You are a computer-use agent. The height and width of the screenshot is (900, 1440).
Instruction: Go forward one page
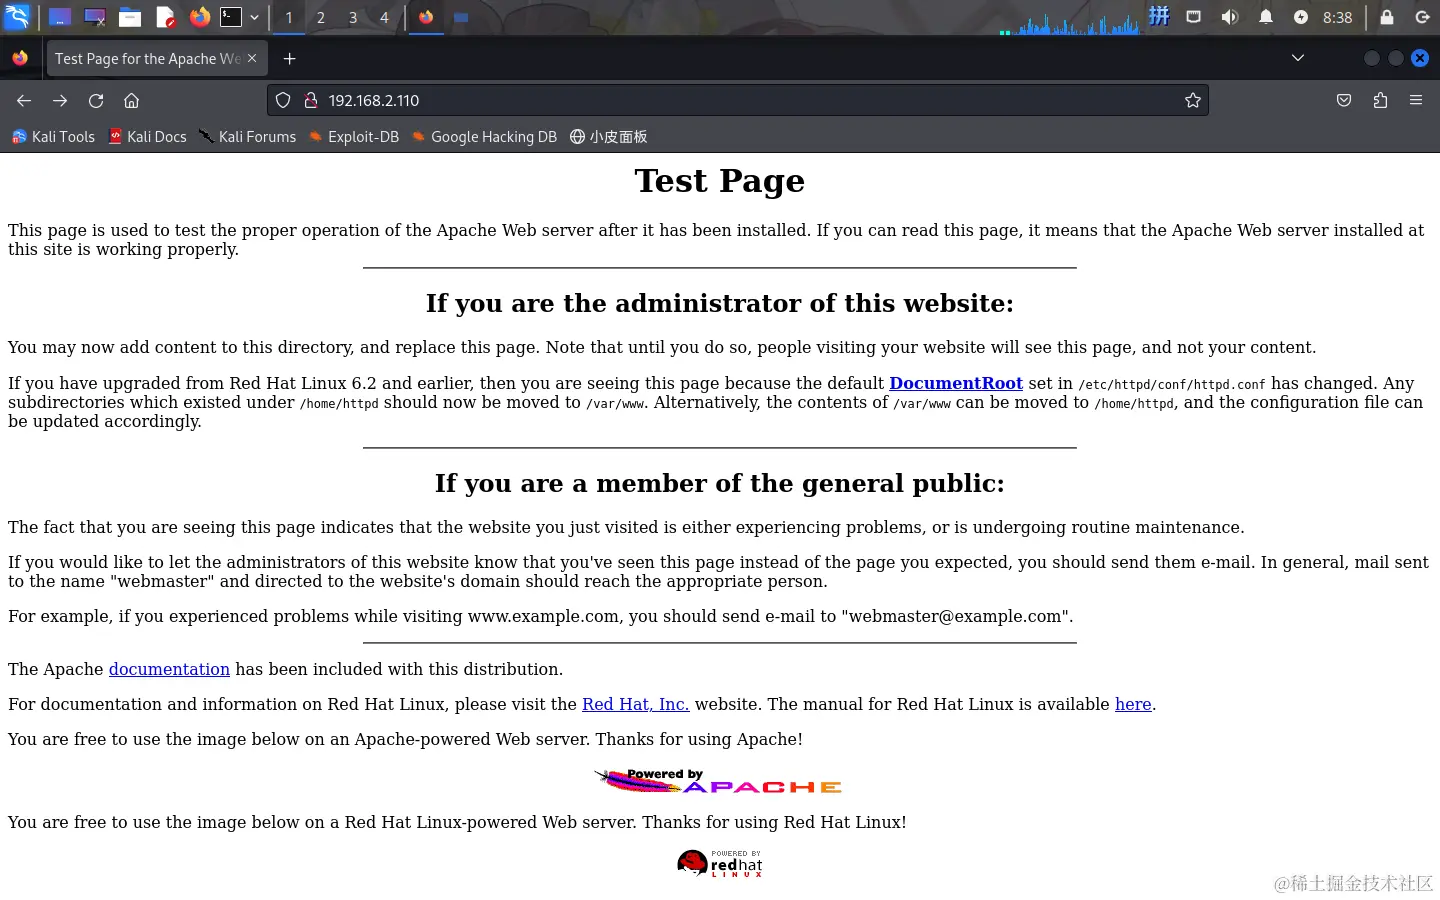[60, 100]
